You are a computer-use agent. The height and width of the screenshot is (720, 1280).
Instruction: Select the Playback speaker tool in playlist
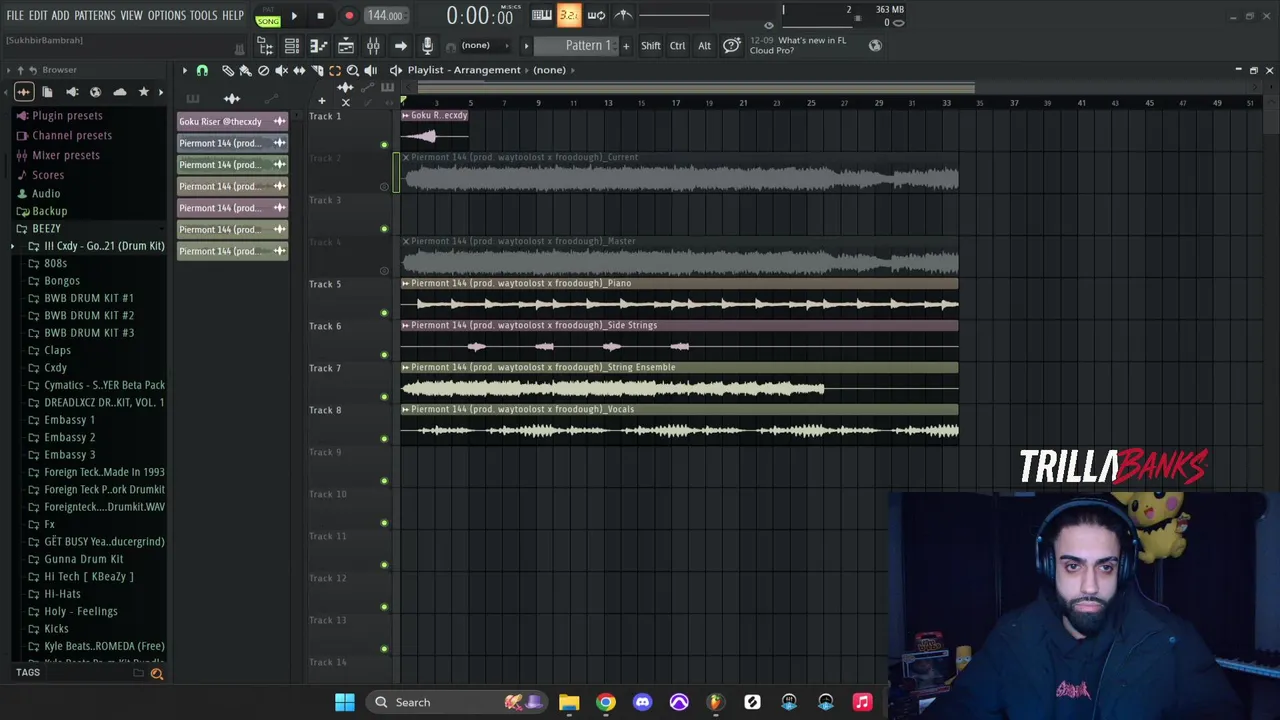pos(371,70)
